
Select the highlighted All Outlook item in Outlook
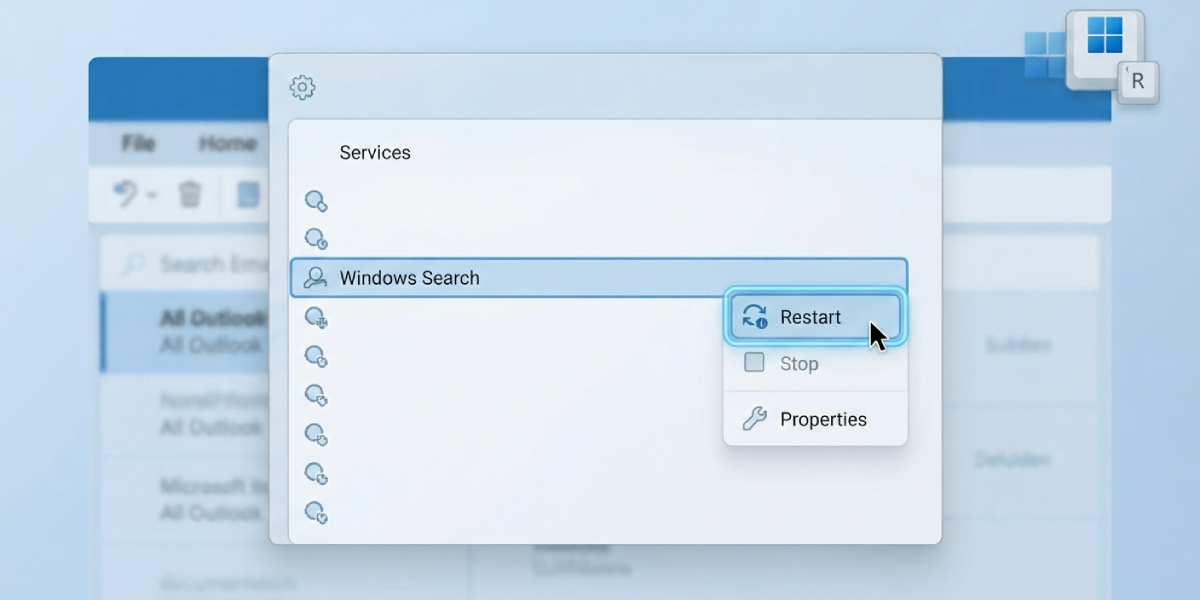pos(185,332)
